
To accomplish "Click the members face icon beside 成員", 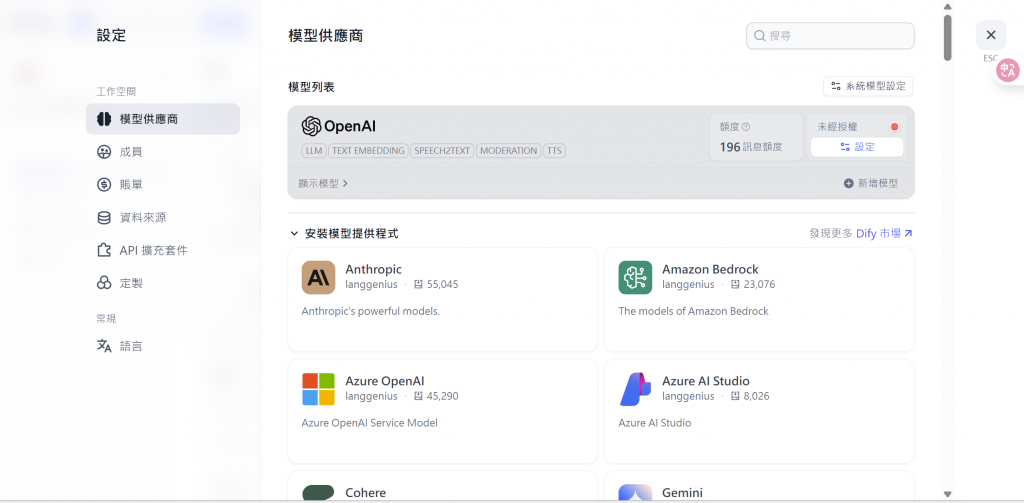I will pyautogui.click(x=104, y=152).
